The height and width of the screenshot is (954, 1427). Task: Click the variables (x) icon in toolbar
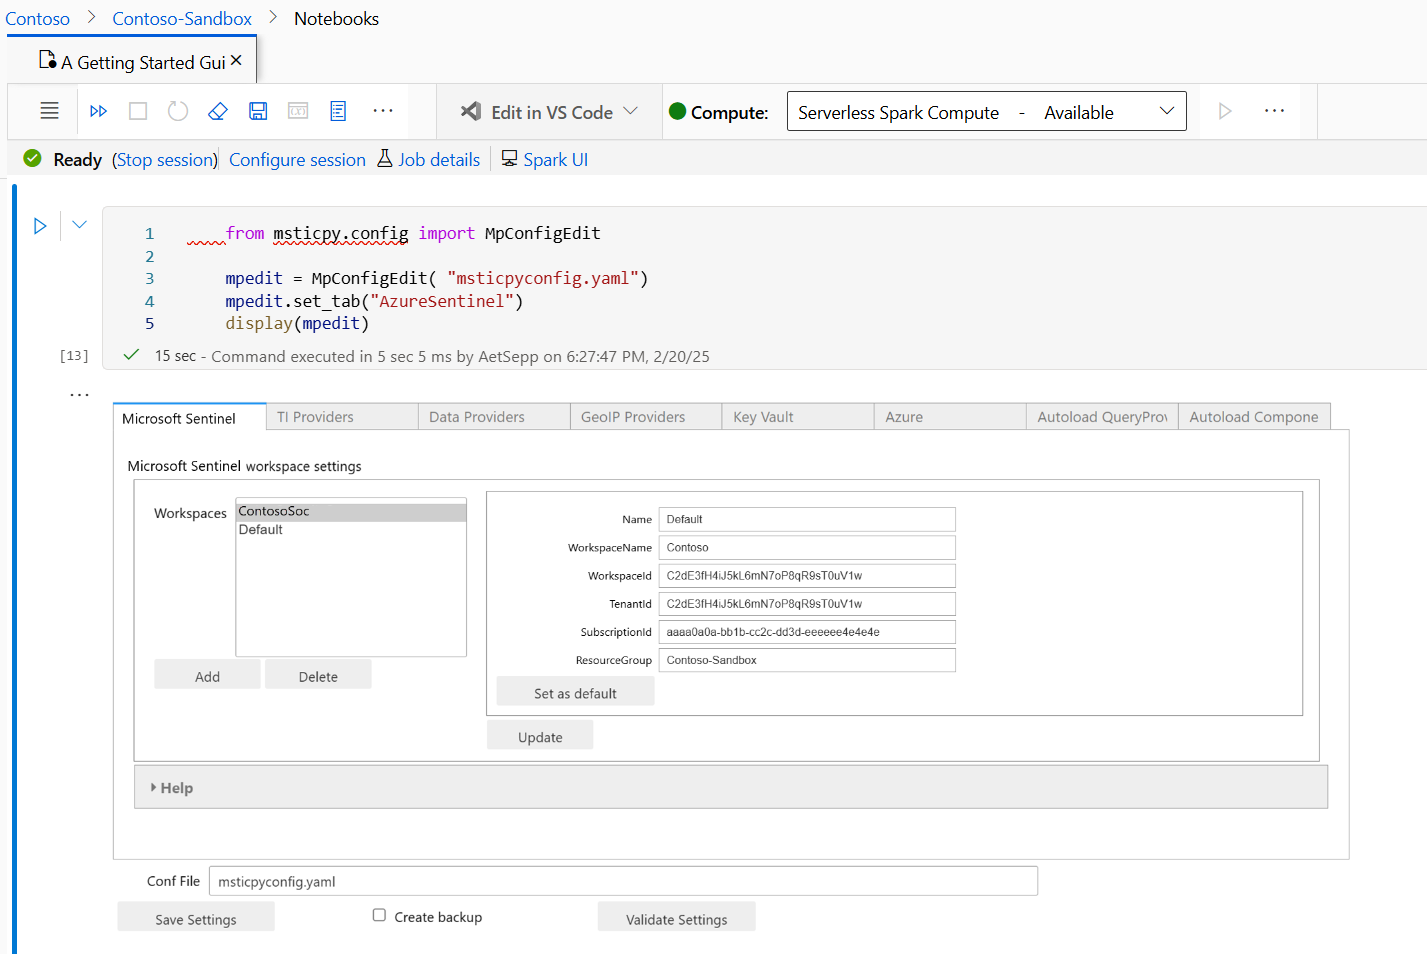298,111
